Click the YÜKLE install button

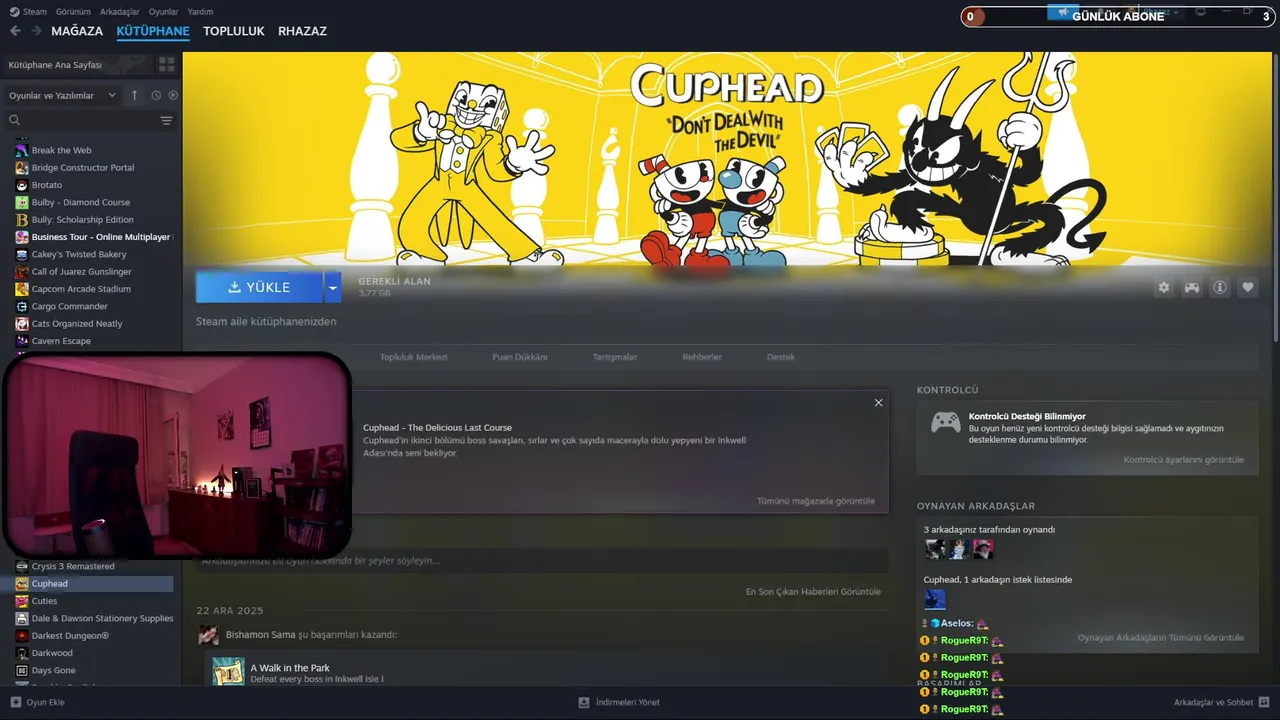coord(259,287)
